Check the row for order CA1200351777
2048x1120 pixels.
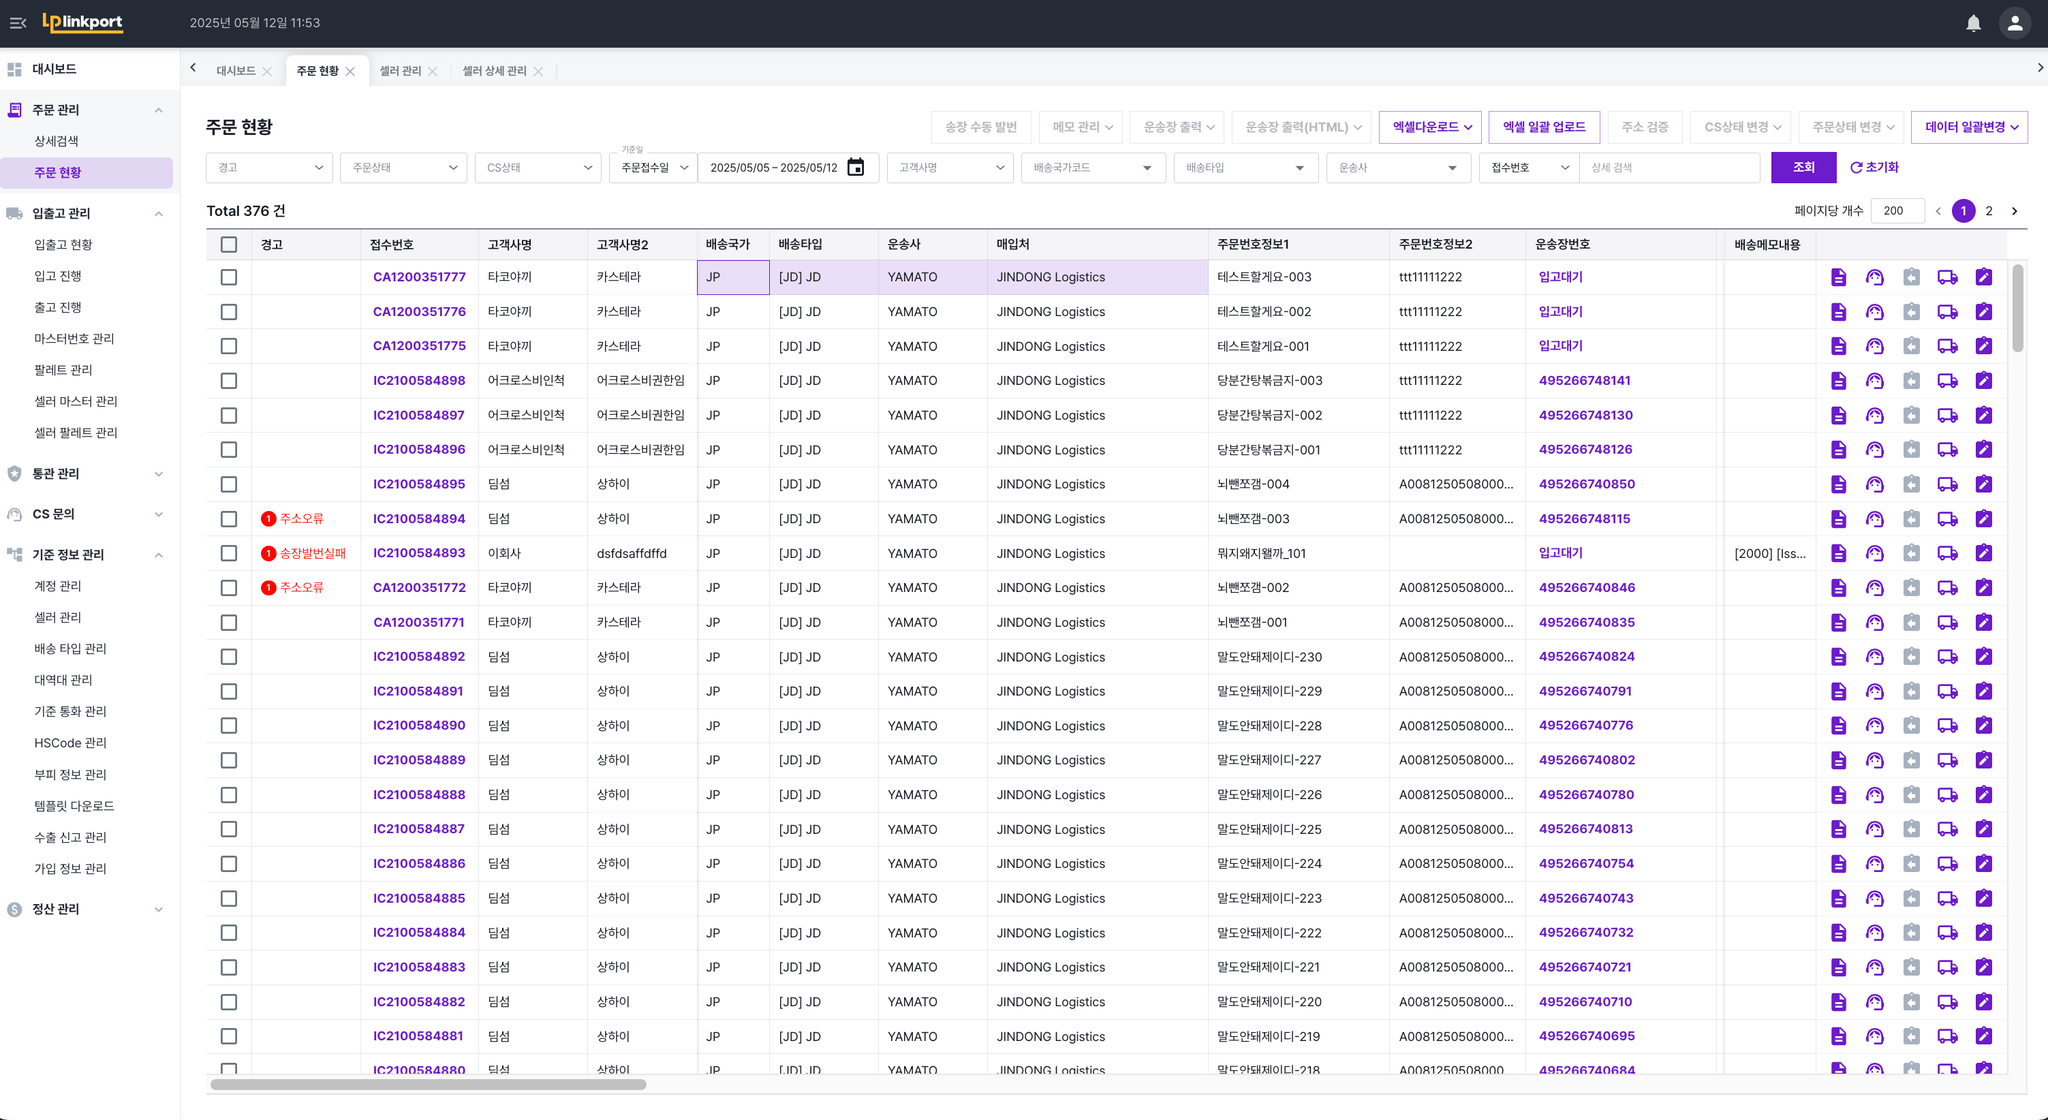pos(229,277)
